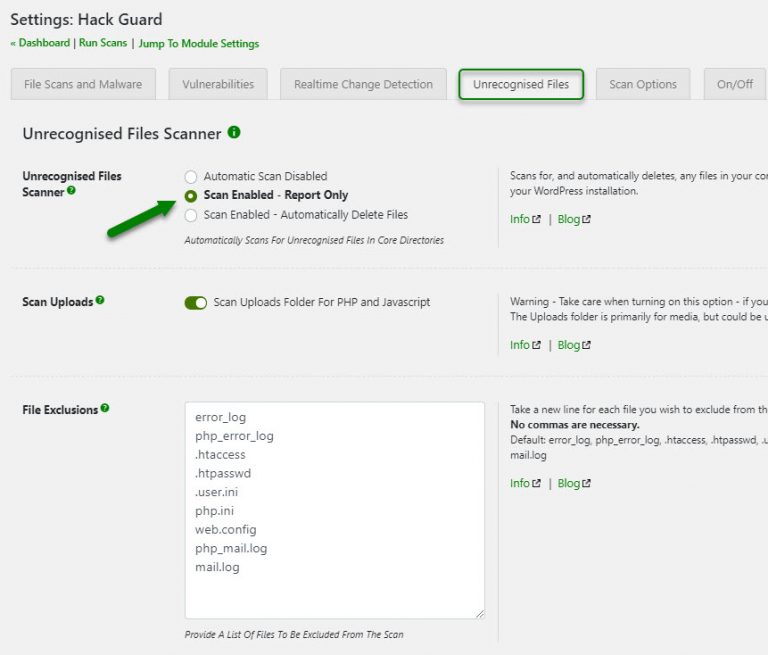Click php.ini entry in exclusions
The width and height of the screenshot is (768, 655).
pyautogui.click(x=214, y=511)
